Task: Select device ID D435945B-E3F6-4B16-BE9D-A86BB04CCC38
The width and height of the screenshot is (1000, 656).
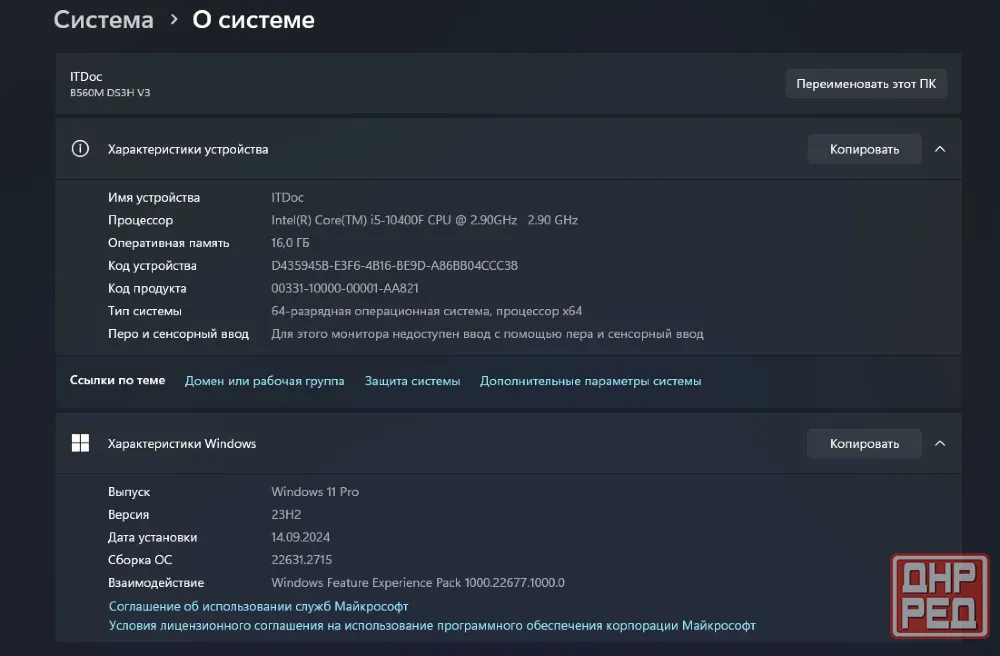Action: pos(394,265)
